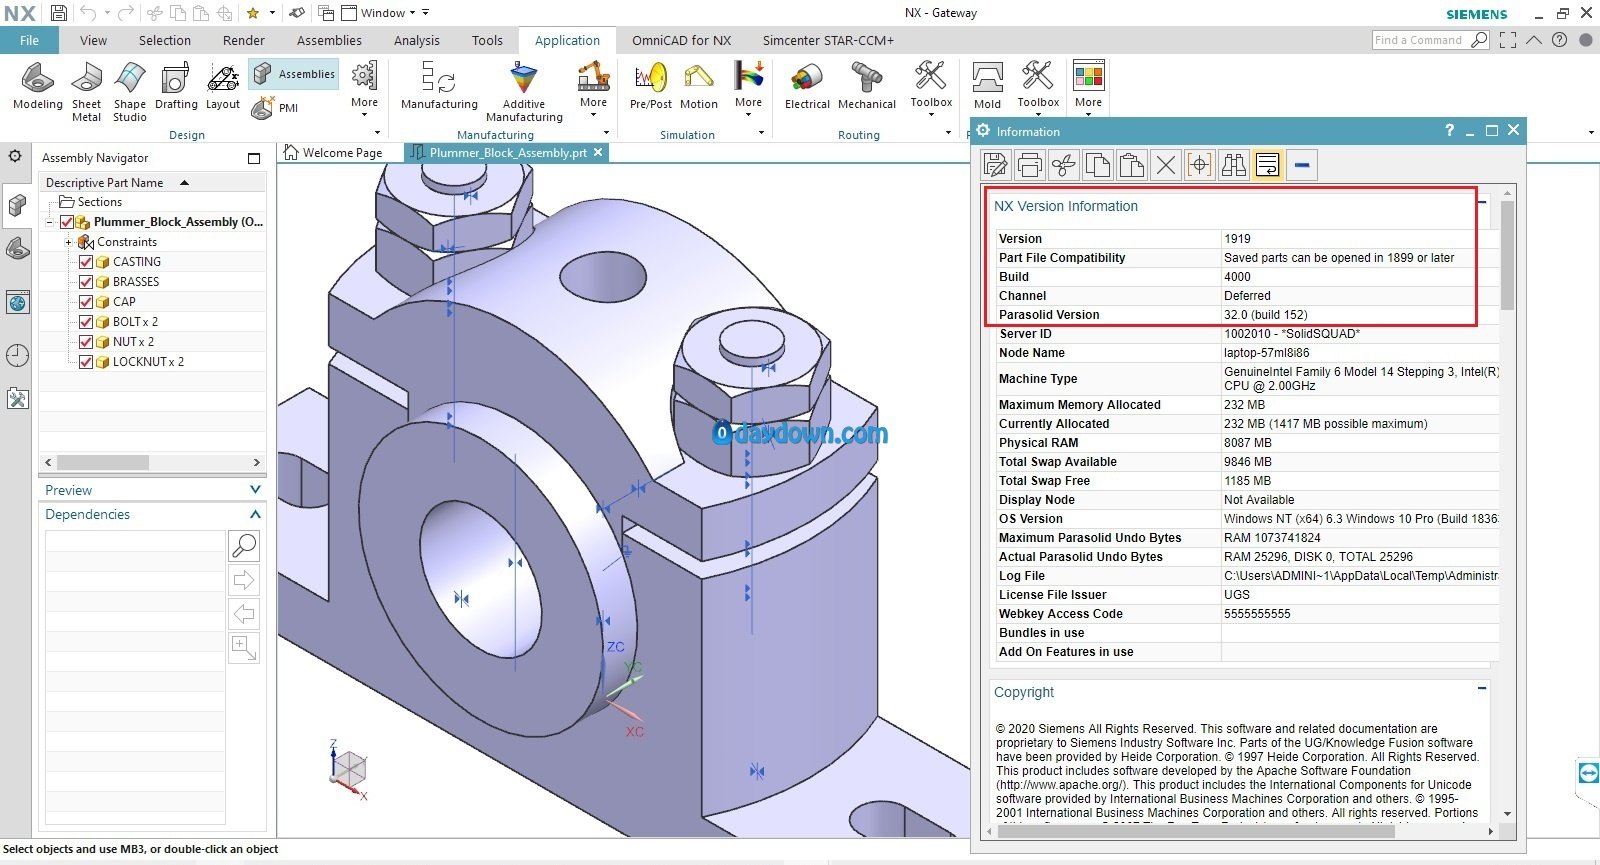Open the Motion simulation application
The width and height of the screenshot is (1600, 865).
pyautogui.click(x=699, y=86)
